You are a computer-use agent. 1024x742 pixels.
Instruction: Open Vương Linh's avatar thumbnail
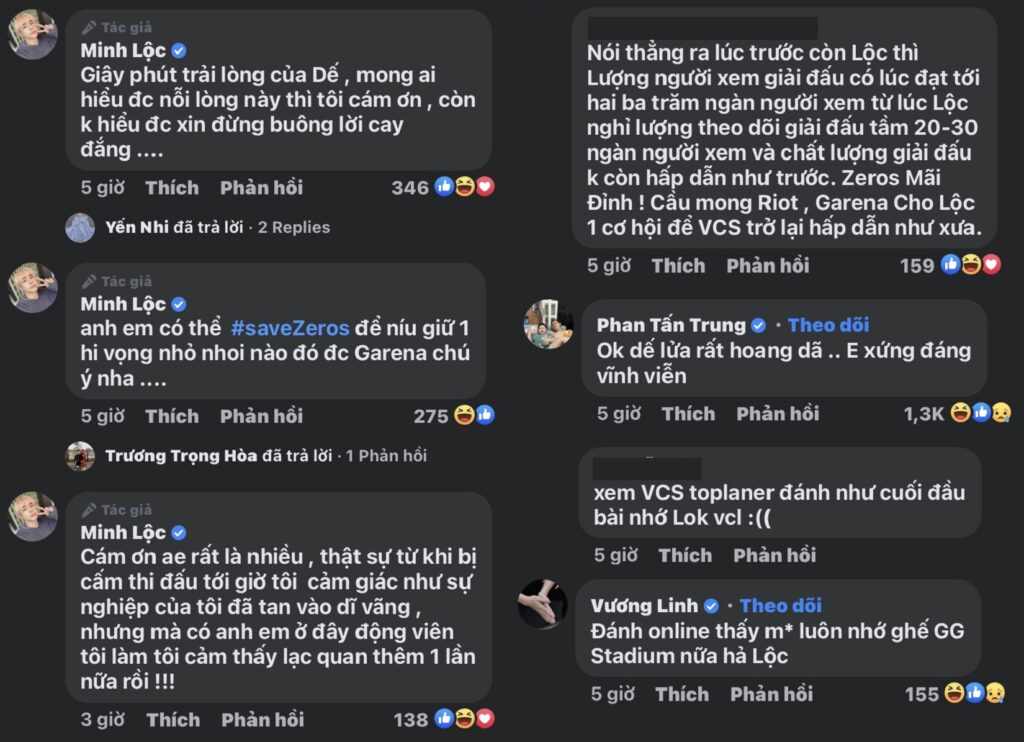(543, 604)
